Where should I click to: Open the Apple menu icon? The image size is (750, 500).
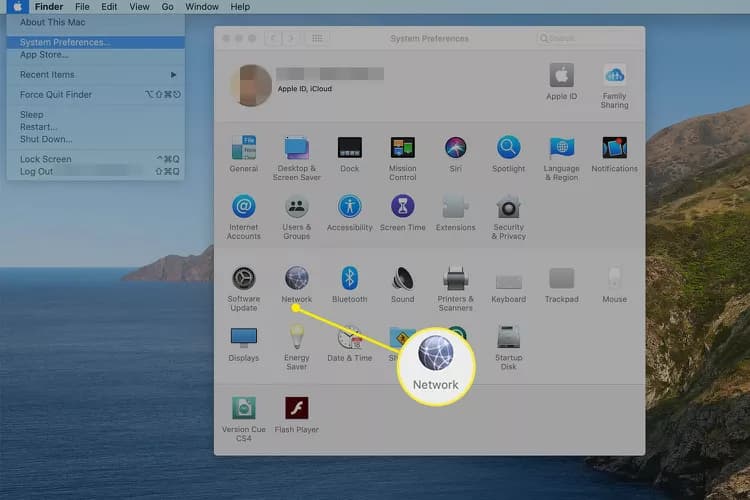click(x=18, y=7)
